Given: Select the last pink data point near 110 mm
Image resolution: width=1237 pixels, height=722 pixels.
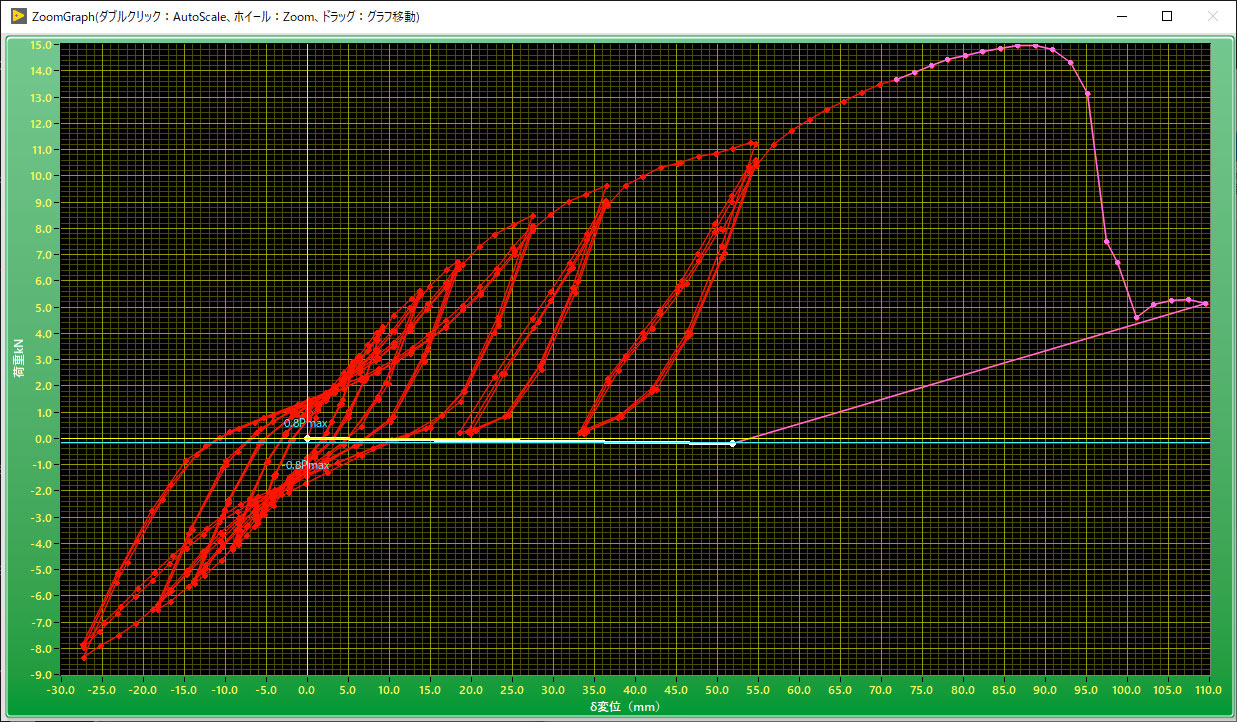Looking at the screenshot, I should coord(1206,303).
